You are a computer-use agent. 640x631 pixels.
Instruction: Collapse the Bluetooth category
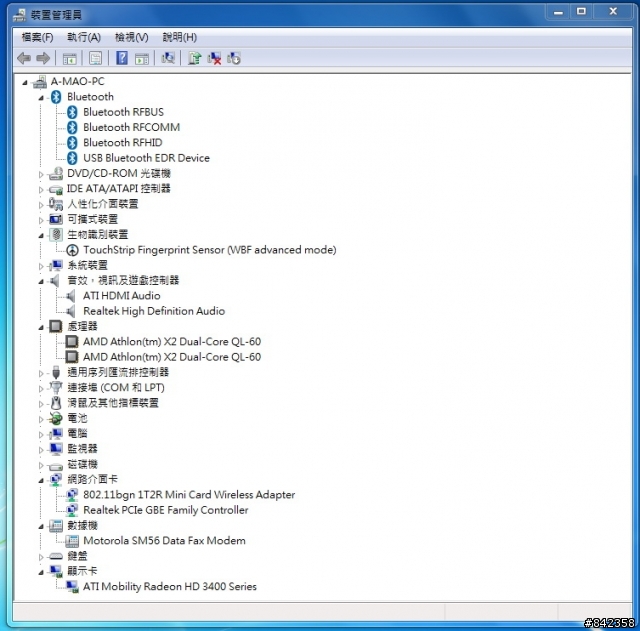[41, 98]
